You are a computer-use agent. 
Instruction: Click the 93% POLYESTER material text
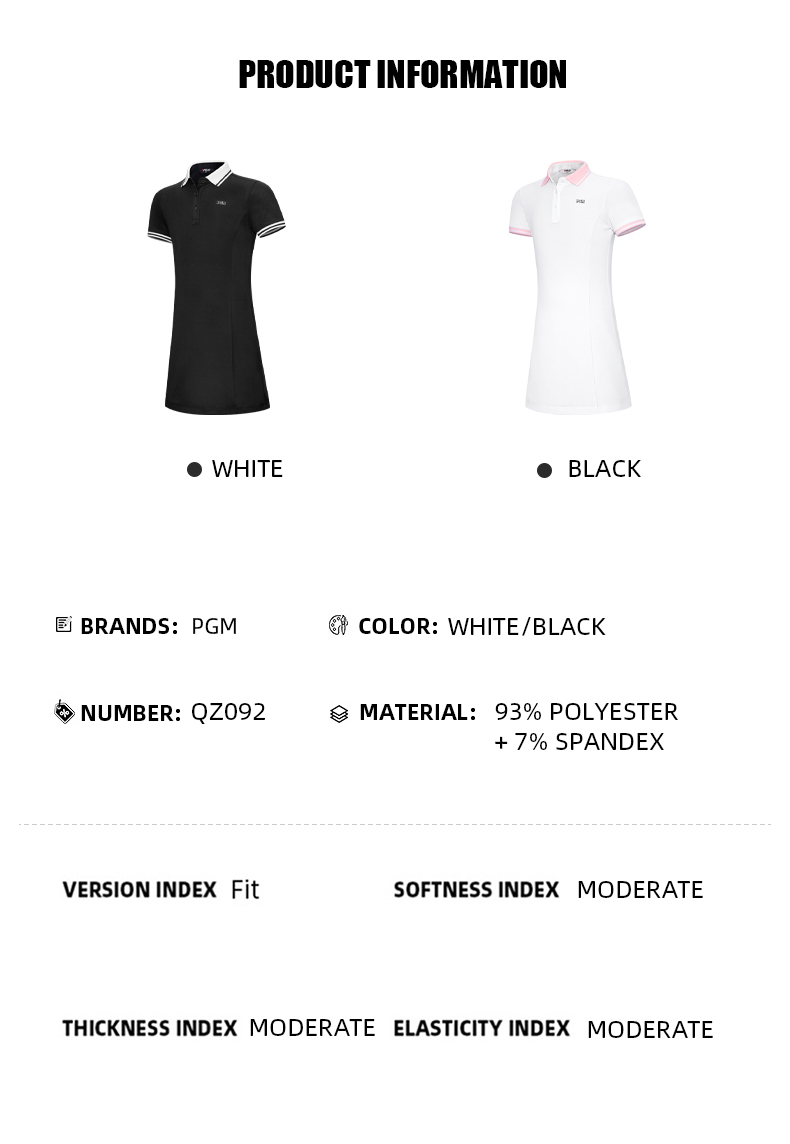[586, 712]
